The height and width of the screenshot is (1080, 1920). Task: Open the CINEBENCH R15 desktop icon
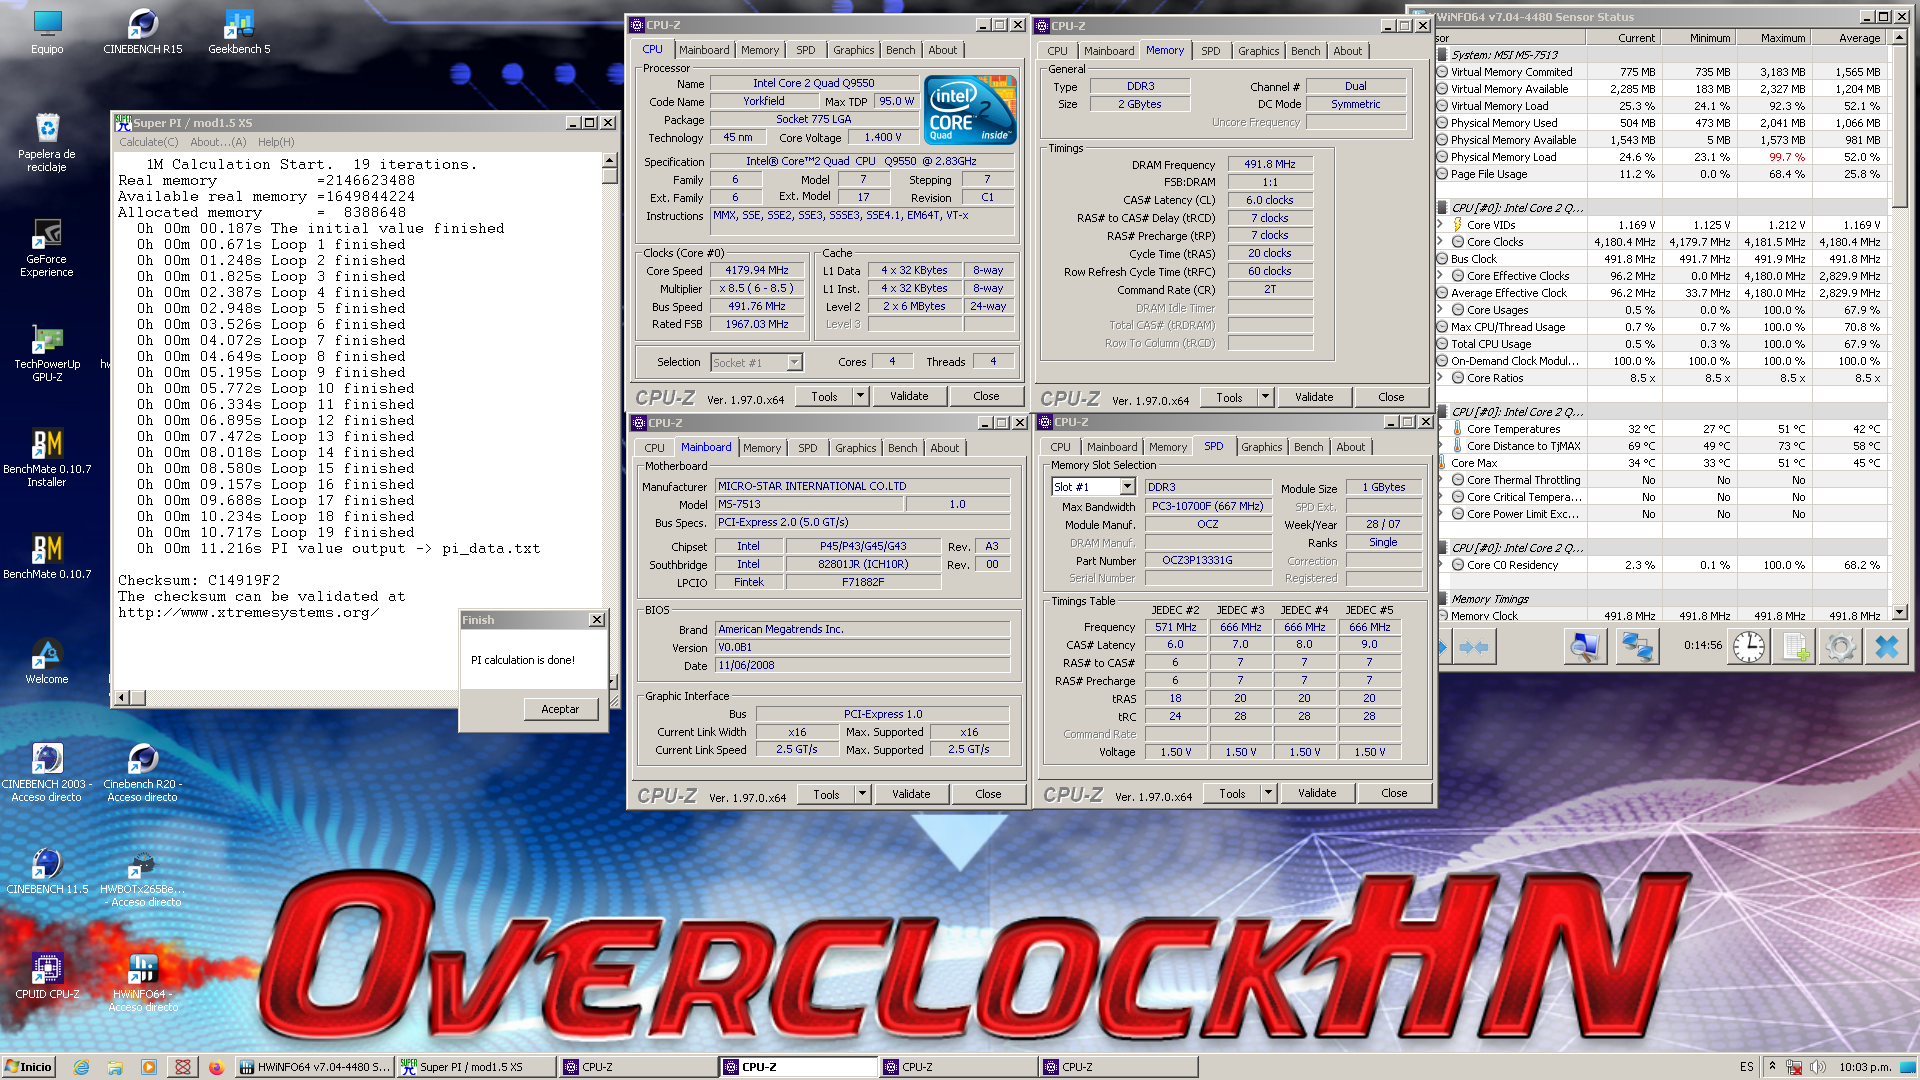point(143,31)
